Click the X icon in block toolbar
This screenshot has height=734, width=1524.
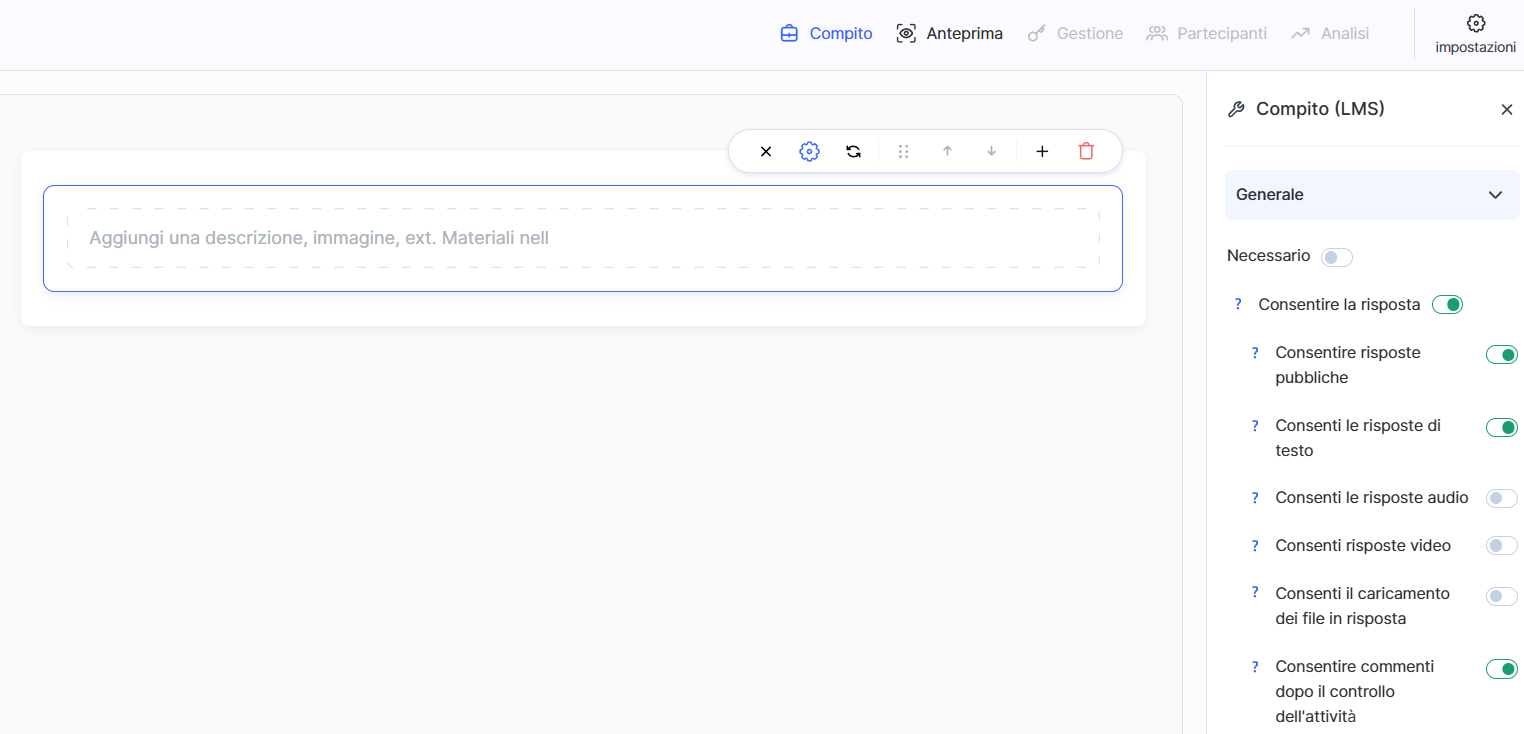pyautogui.click(x=766, y=151)
